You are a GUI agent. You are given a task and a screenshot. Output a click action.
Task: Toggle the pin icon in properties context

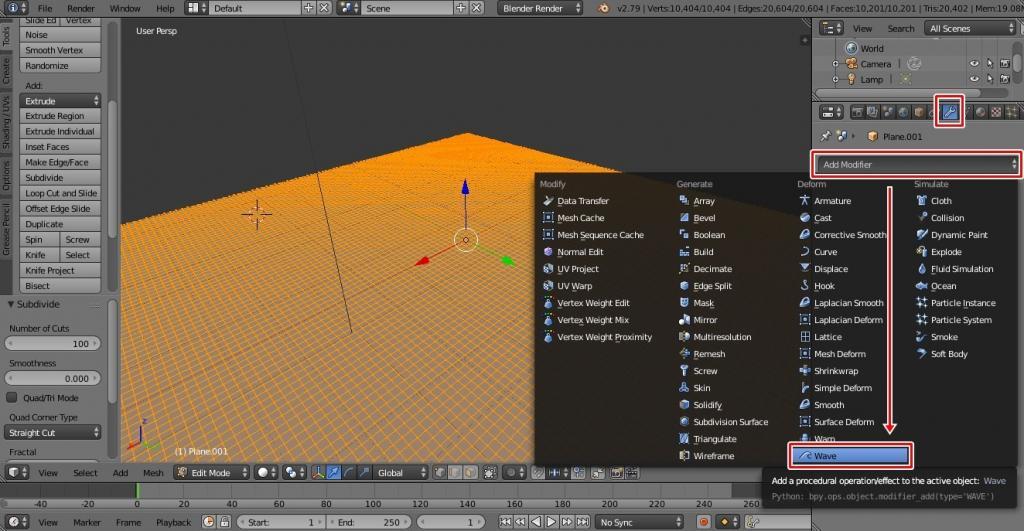pyautogui.click(x=825, y=136)
